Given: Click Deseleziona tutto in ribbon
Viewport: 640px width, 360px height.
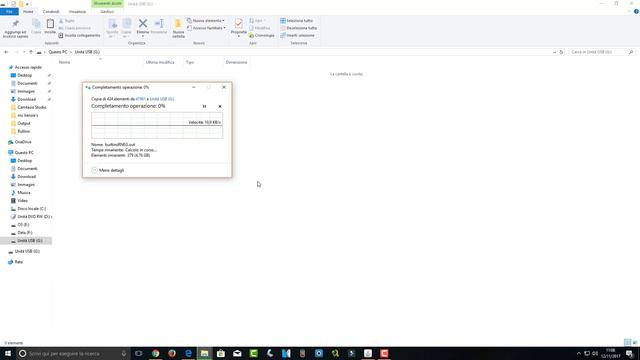Looking at the screenshot, I should tap(298, 28).
